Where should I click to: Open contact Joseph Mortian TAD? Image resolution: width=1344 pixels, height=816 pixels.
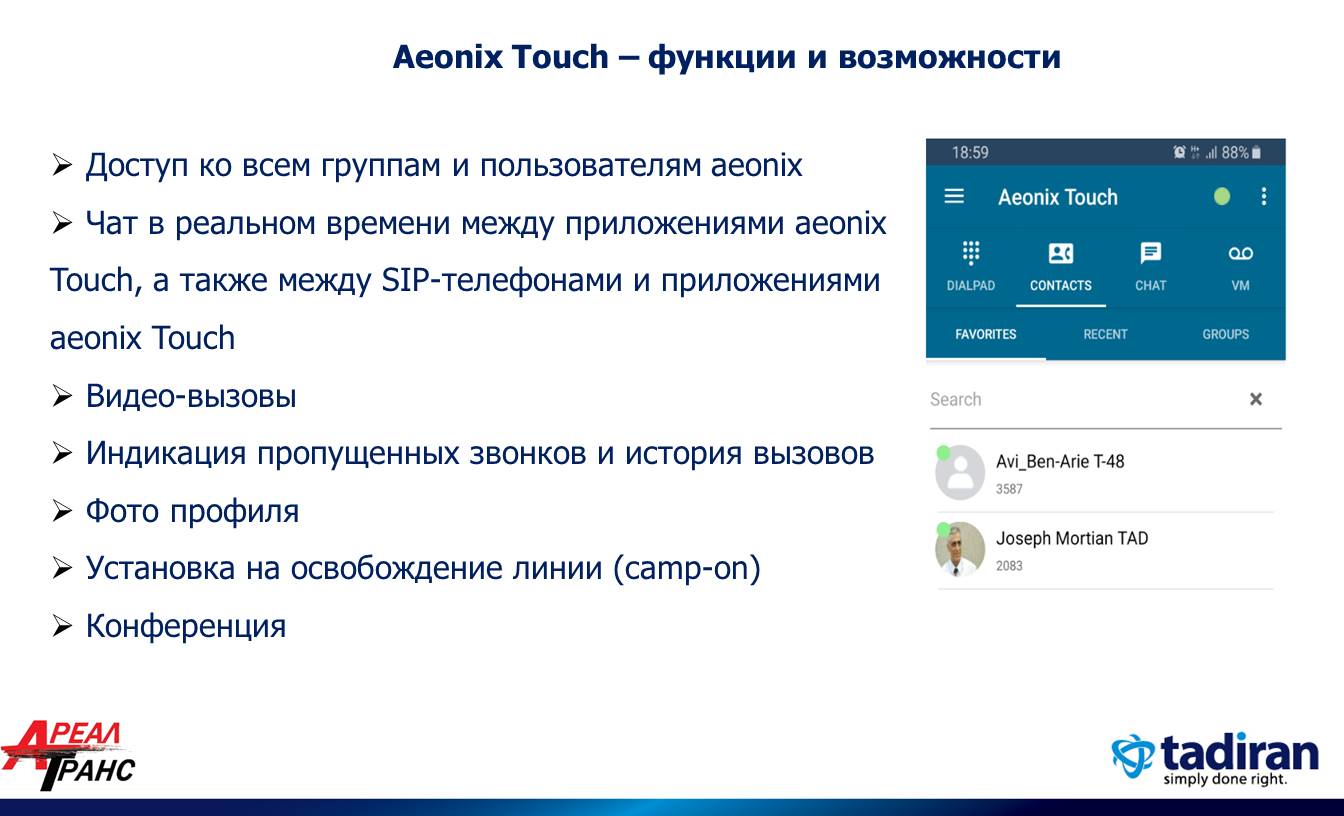(x=1105, y=551)
